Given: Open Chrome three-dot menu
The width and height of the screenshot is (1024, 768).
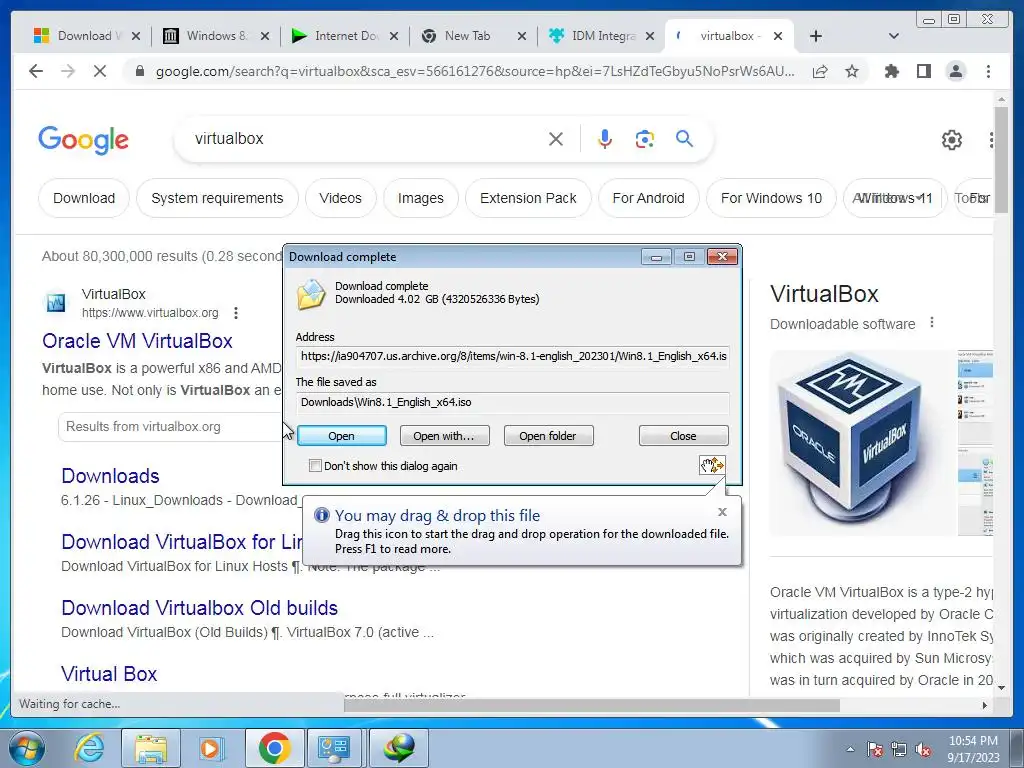Looking at the screenshot, I should (988, 71).
